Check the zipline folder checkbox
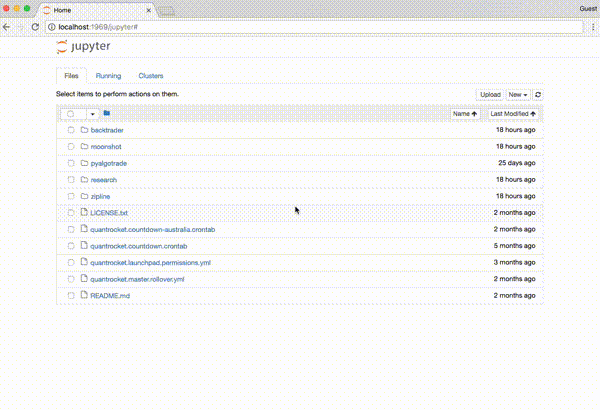The image size is (600, 410). pos(71,196)
